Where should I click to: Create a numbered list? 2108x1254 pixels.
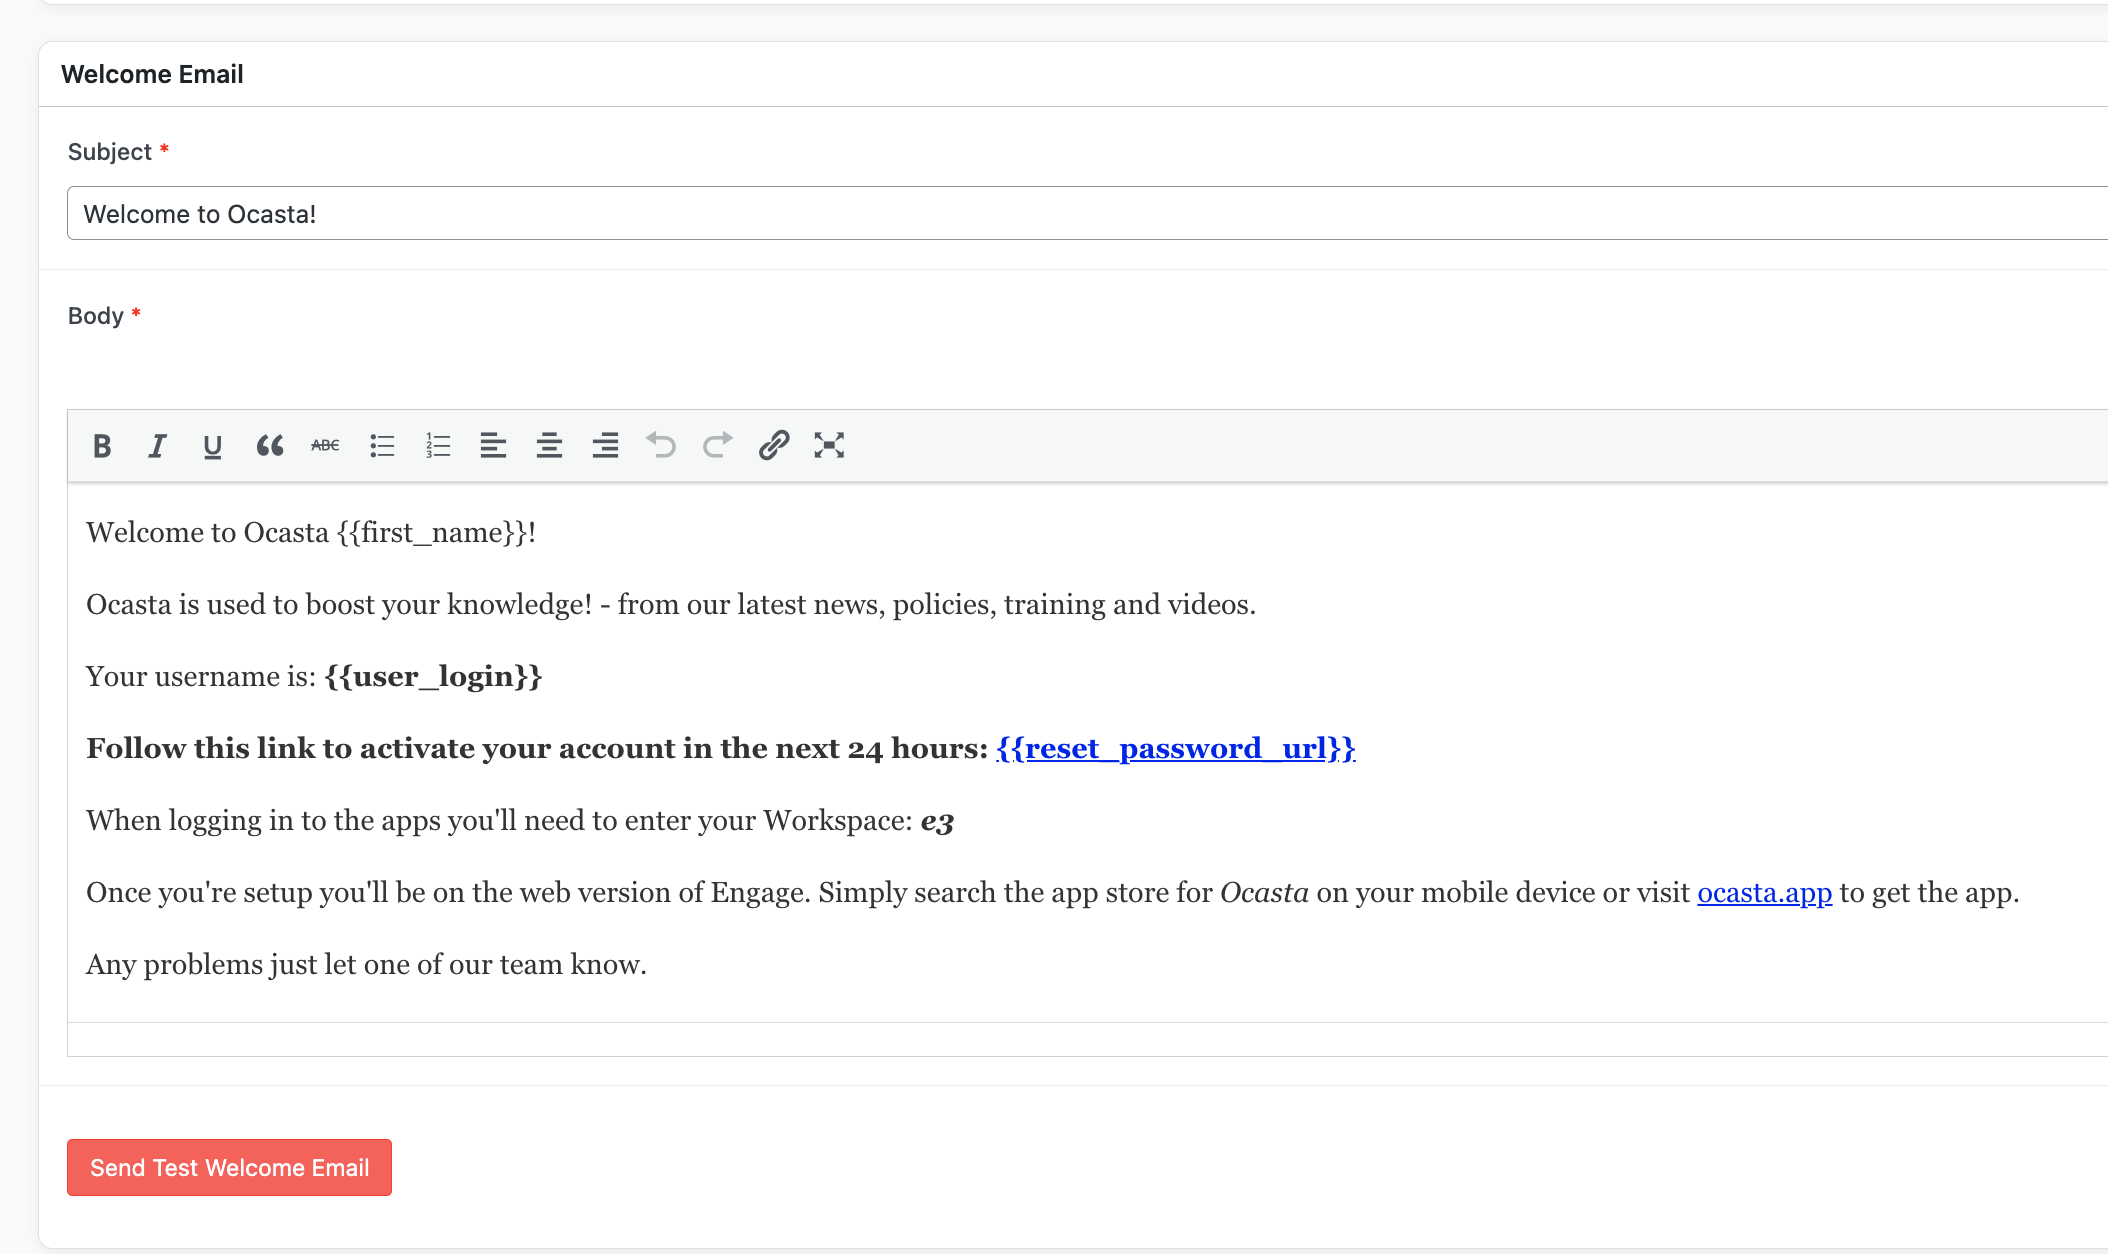coord(438,446)
